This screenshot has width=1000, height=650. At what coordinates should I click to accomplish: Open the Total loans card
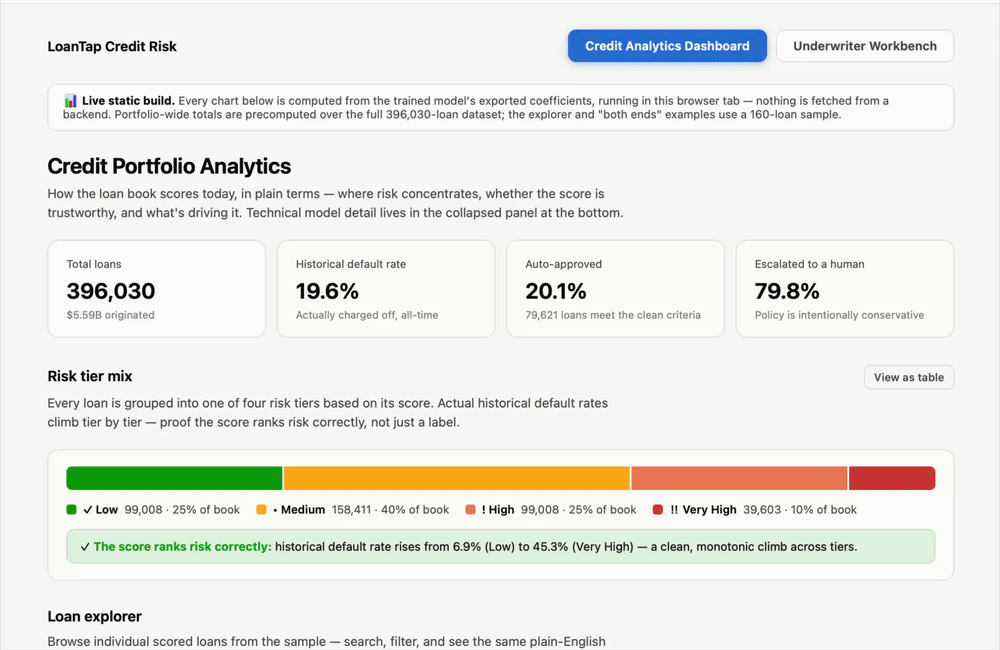pos(156,288)
